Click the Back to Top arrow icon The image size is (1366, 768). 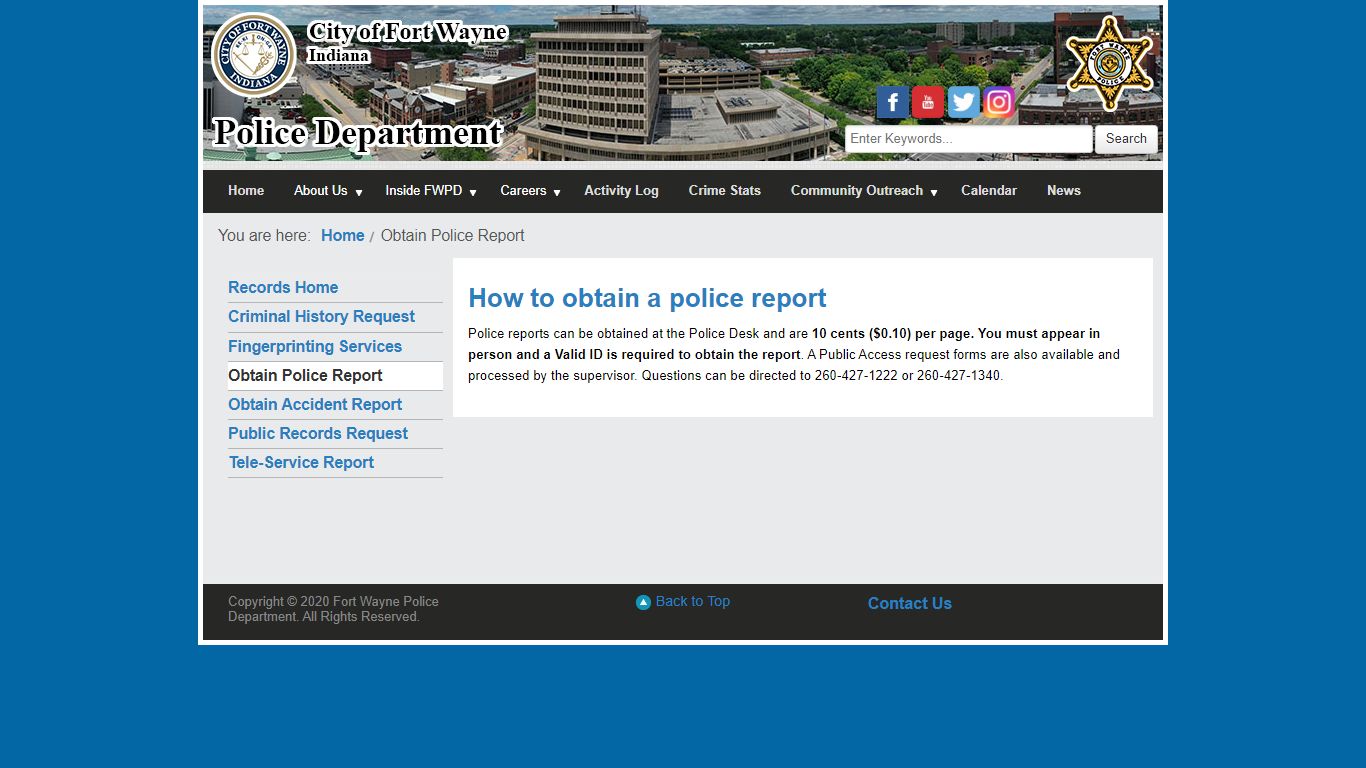643,602
